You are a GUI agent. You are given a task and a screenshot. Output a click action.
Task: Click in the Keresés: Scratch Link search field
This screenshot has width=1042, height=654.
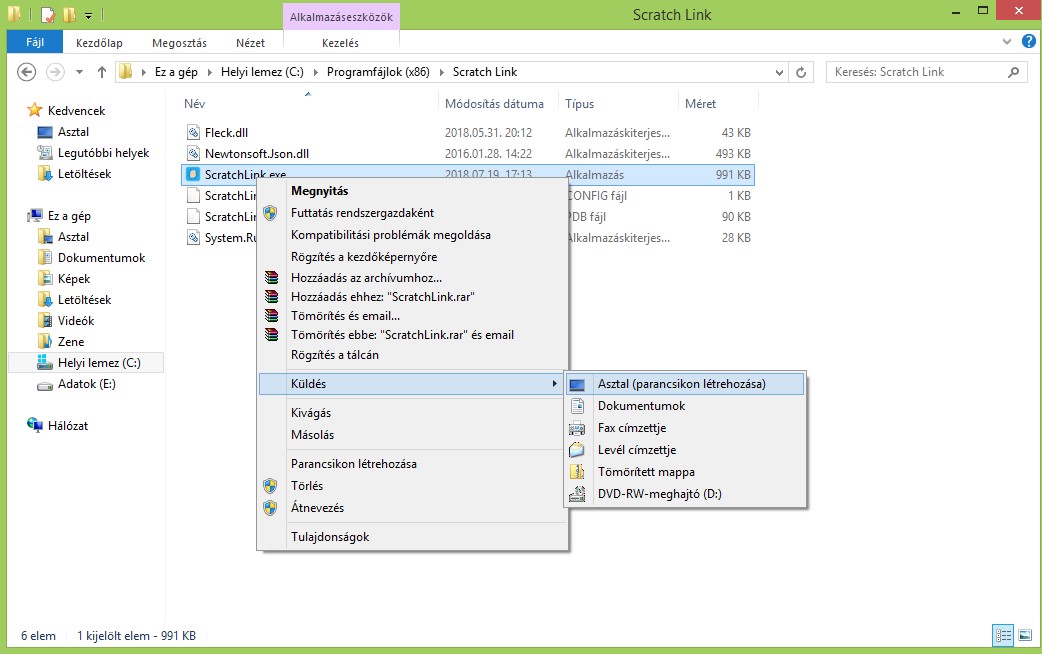(x=915, y=72)
